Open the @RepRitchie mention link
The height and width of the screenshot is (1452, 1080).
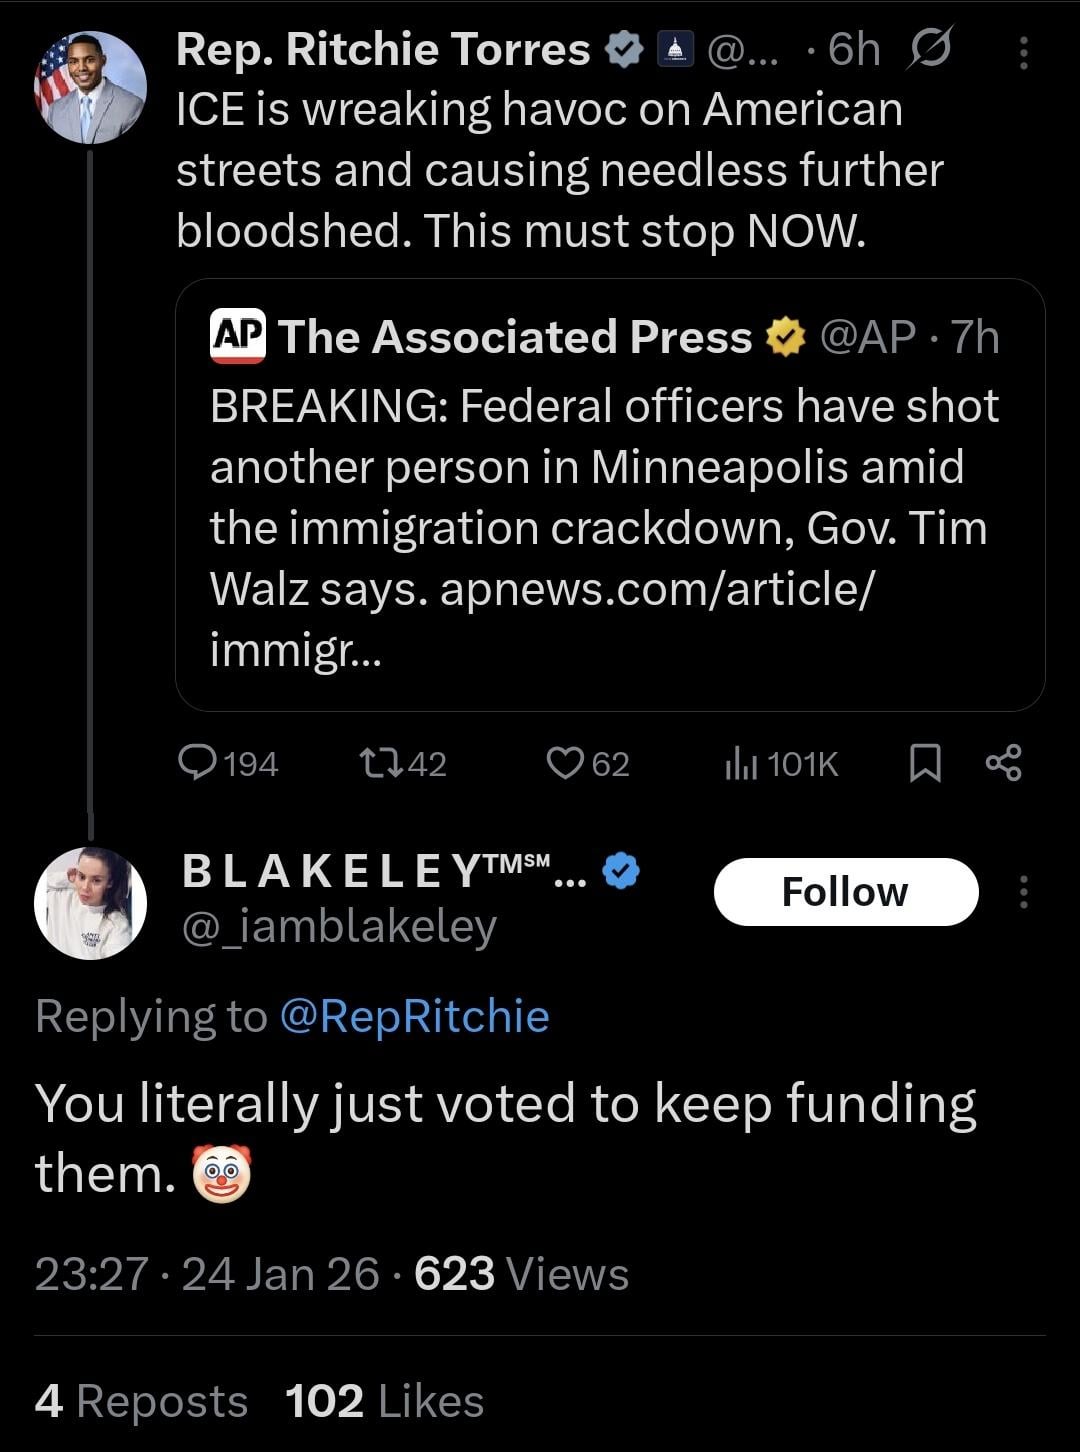[x=414, y=1017]
